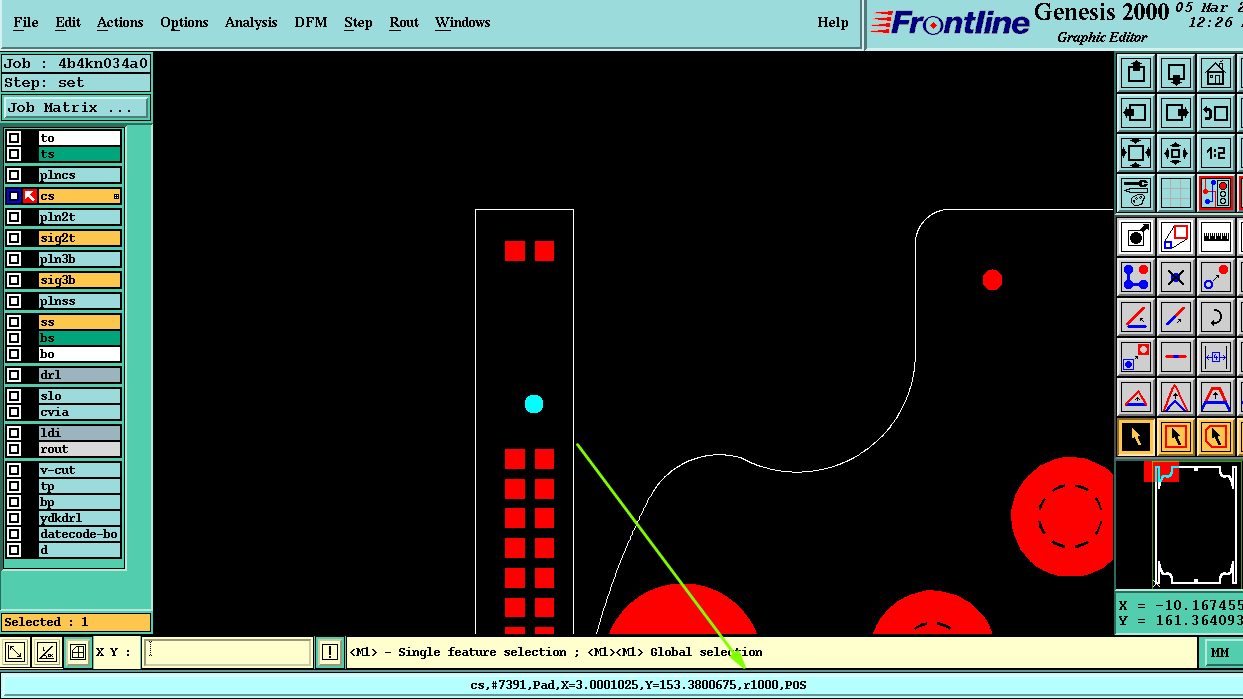Click the 'cs,#7391,Pad' feature info text
Screen dimensions: 1243x699
pyautogui.click(x=513, y=686)
